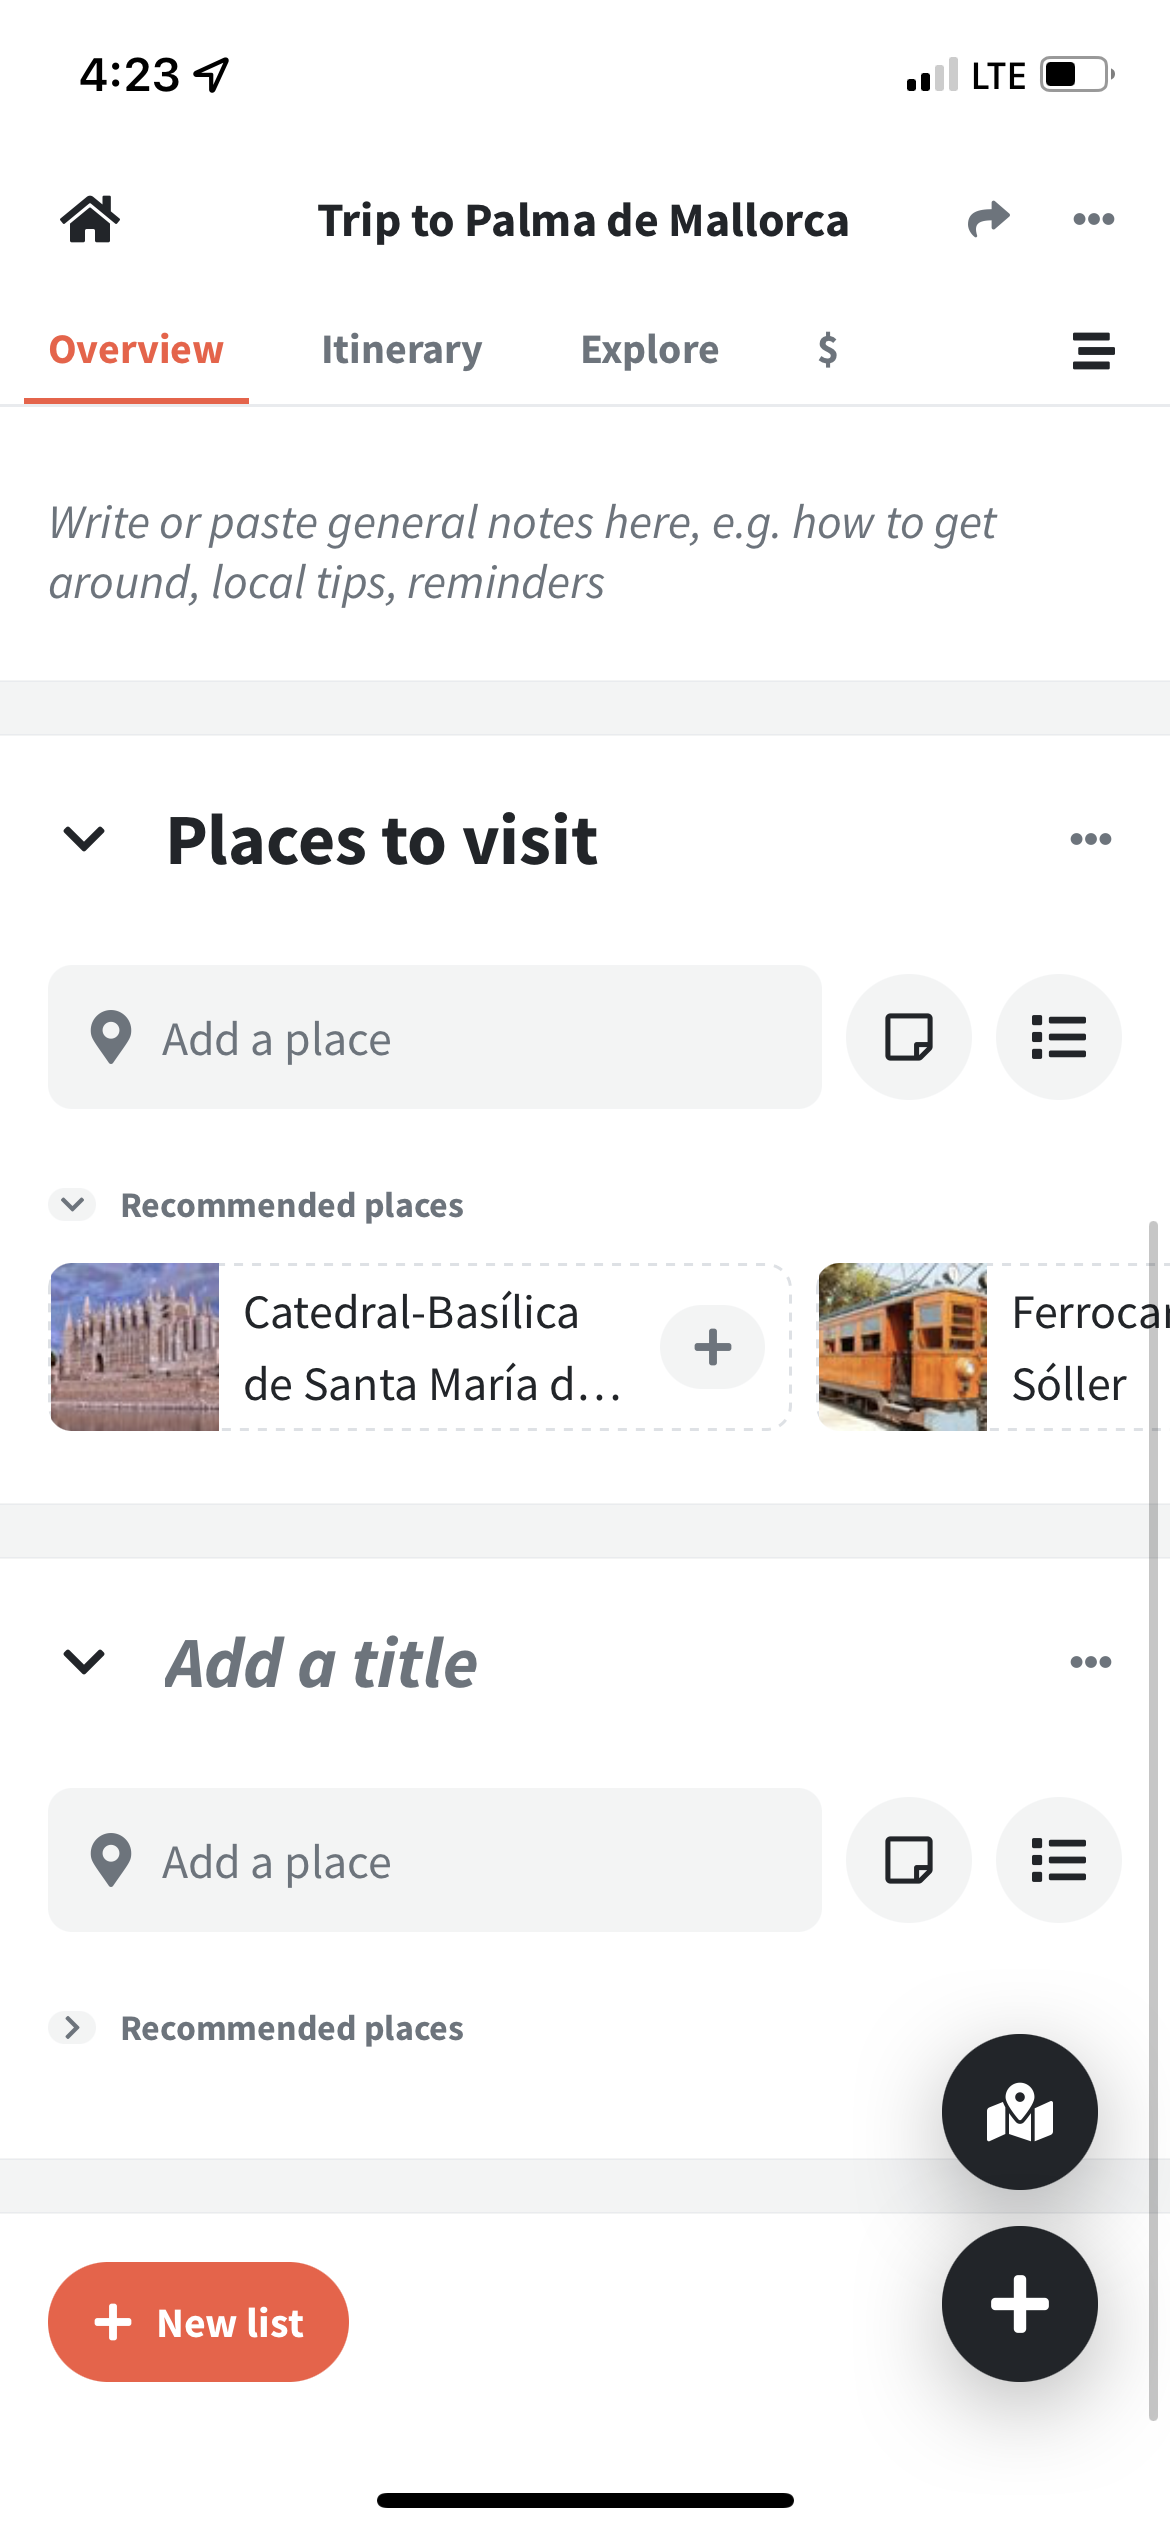
Task: Expand Recommended places in the untitled list
Action: (x=72, y=2028)
